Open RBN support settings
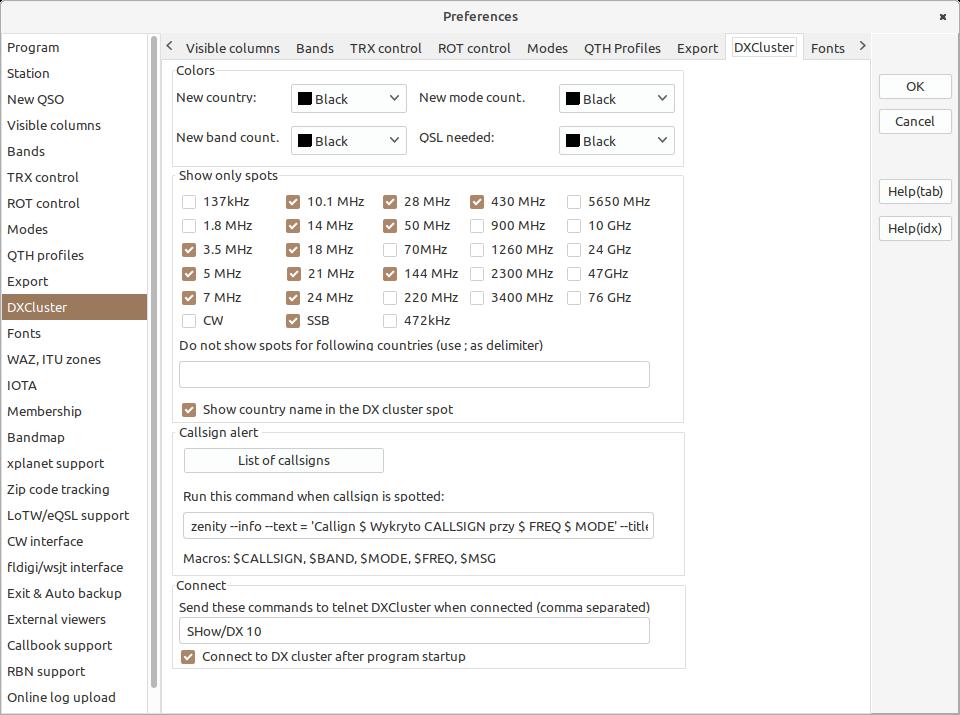960x715 pixels. pos(75,672)
